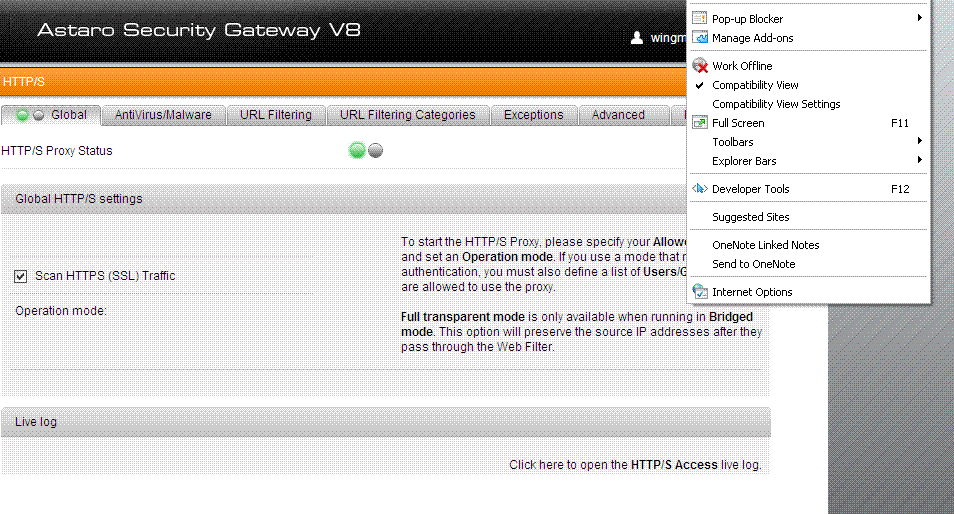Toggle the Compatibility View checkmark entry
This screenshot has width=954, height=514.
[x=809, y=85]
